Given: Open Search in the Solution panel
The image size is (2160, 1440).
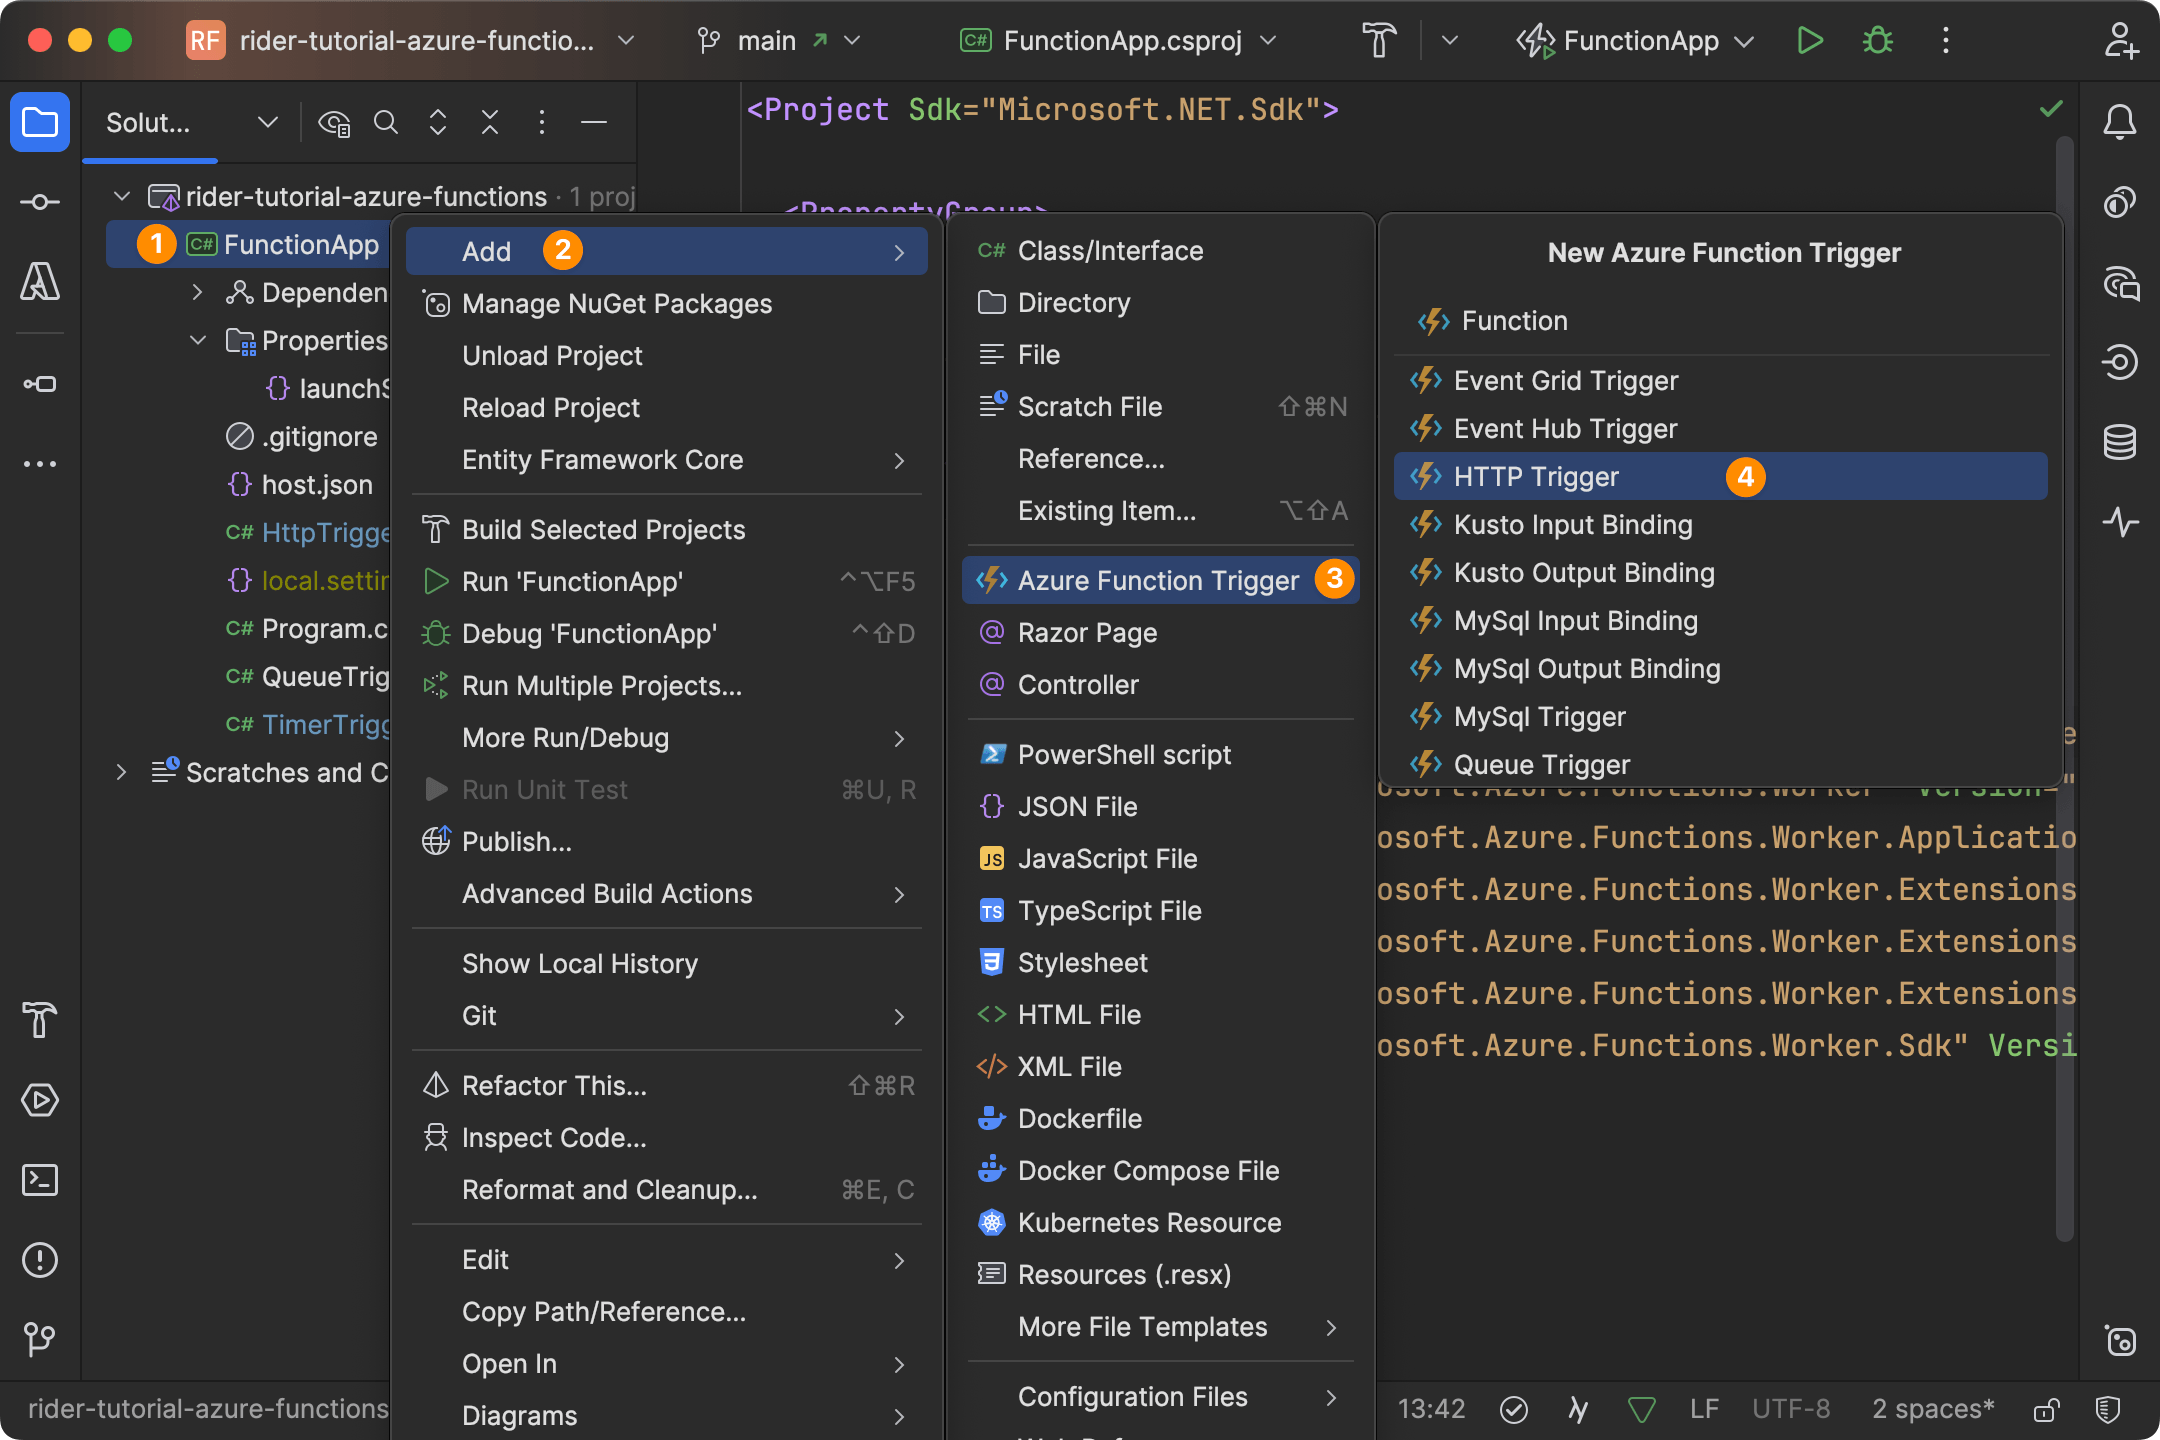Looking at the screenshot, I should (x=386, y=122).
